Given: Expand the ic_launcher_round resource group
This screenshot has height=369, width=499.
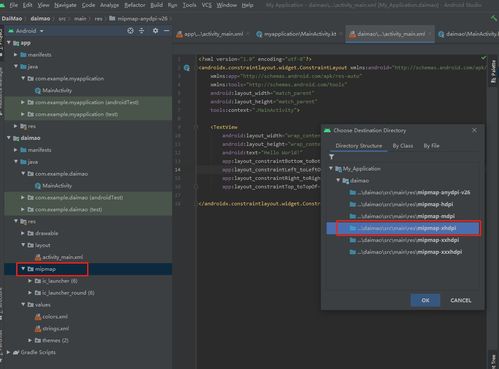Looking at the screenshot, I should 30,293.
